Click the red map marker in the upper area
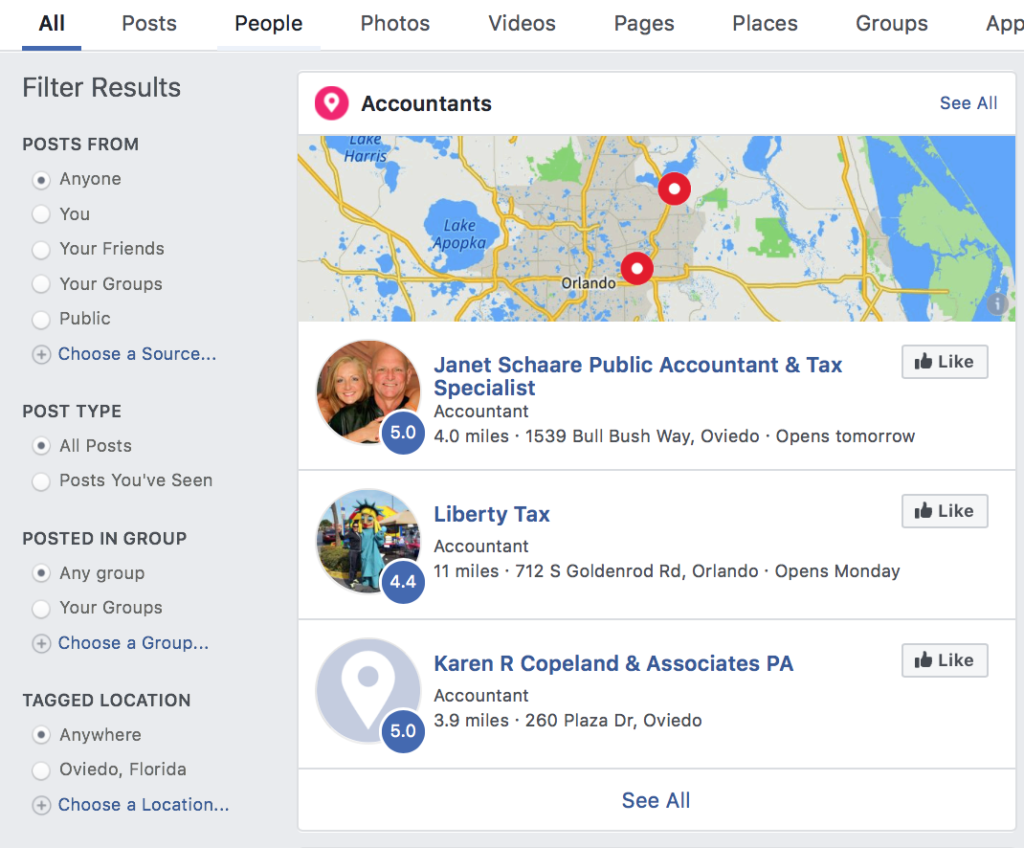The image size is (1024, 848). coord(674,188)
